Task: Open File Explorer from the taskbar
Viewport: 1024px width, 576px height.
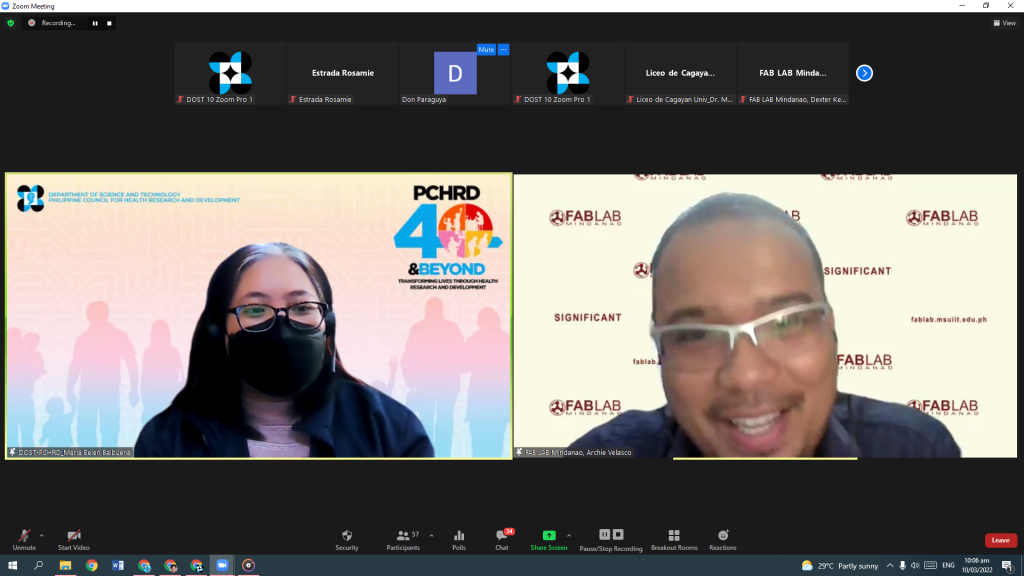Action: pyautogui.click(x=65, y=566)
